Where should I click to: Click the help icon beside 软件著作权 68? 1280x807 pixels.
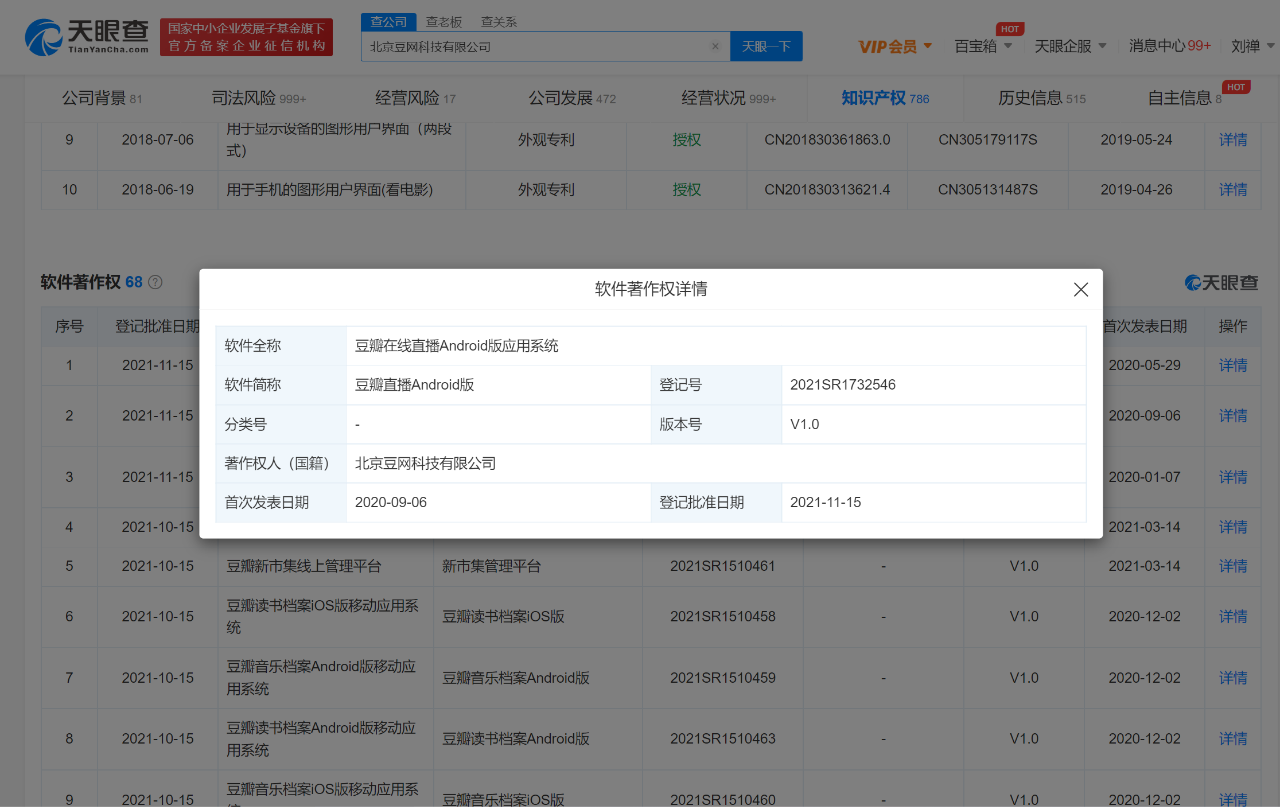(x=155, y=282)
